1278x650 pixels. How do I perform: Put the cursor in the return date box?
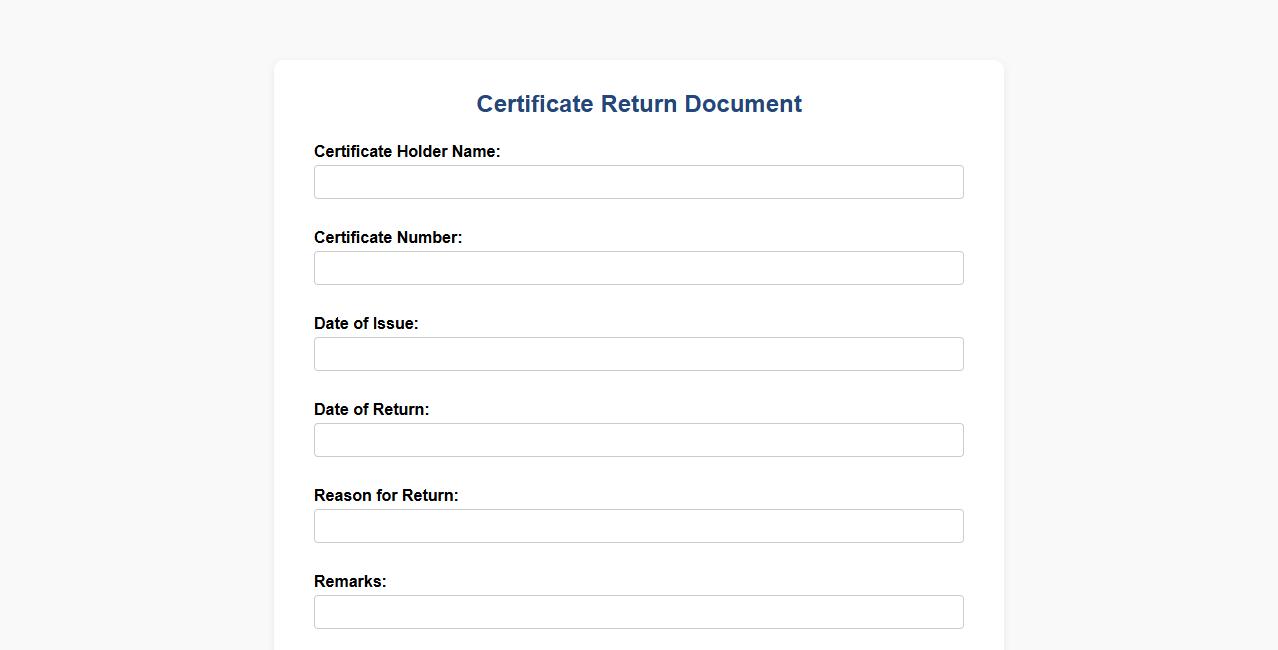[638, 440]
